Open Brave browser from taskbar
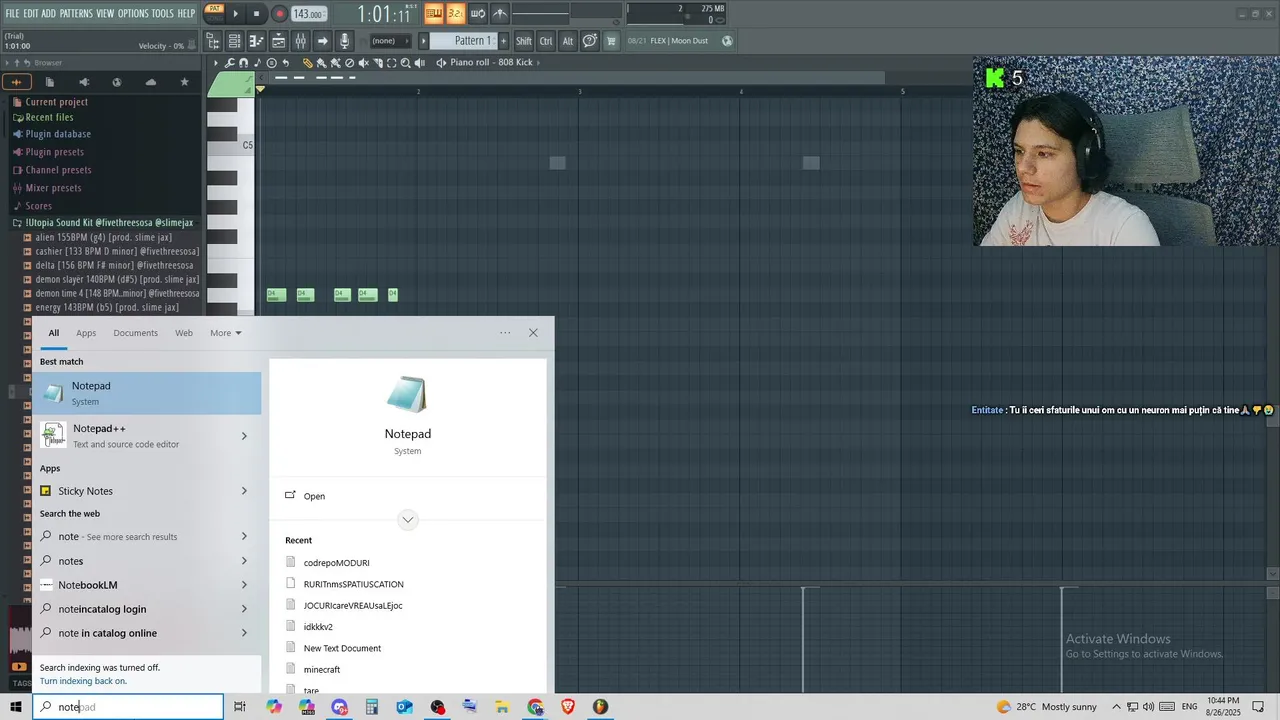 point(568,707)
